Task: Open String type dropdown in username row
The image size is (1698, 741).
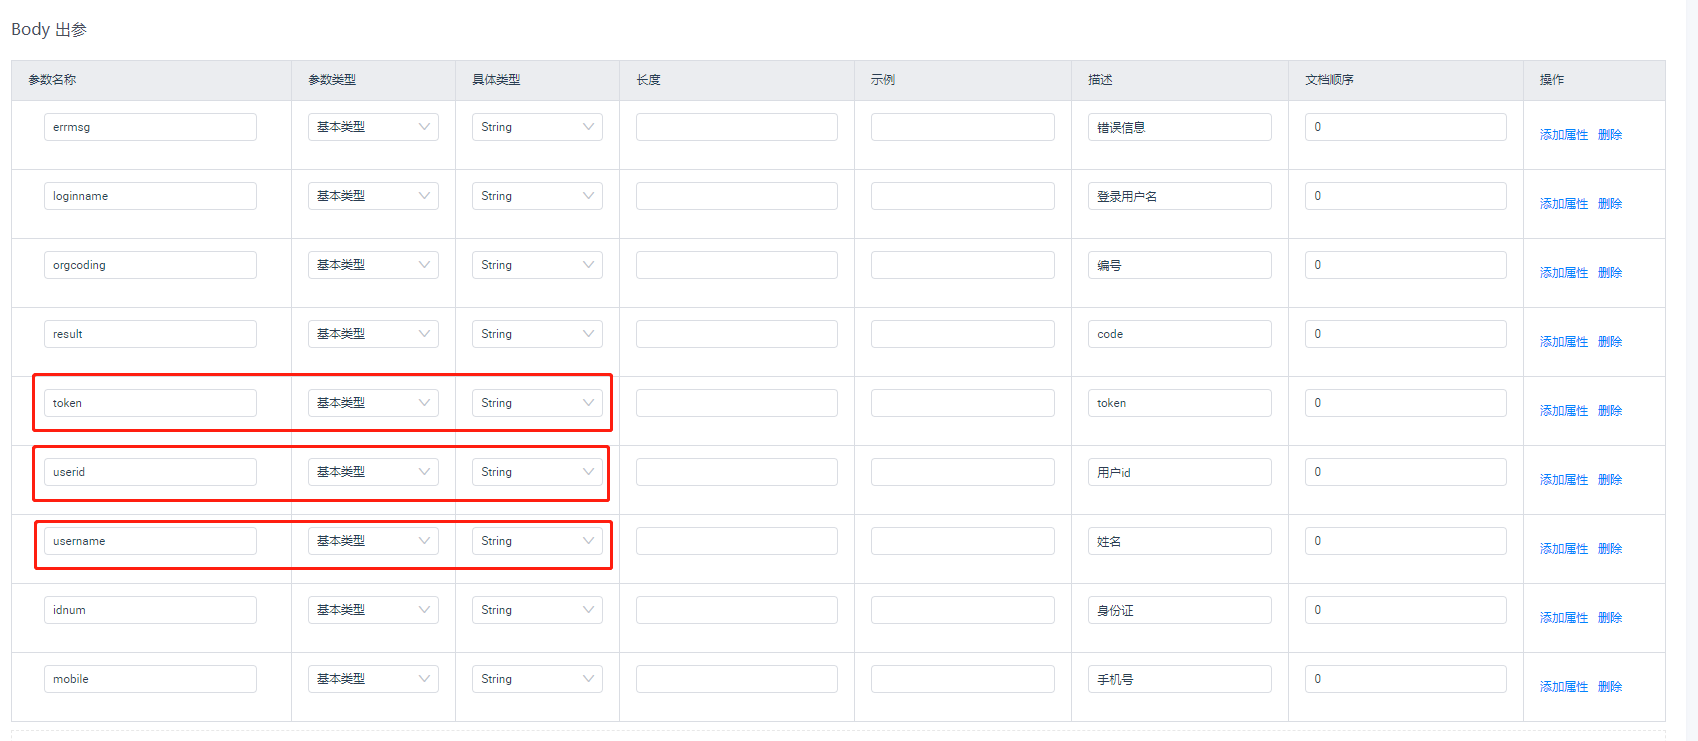Action: pos(537,541)
